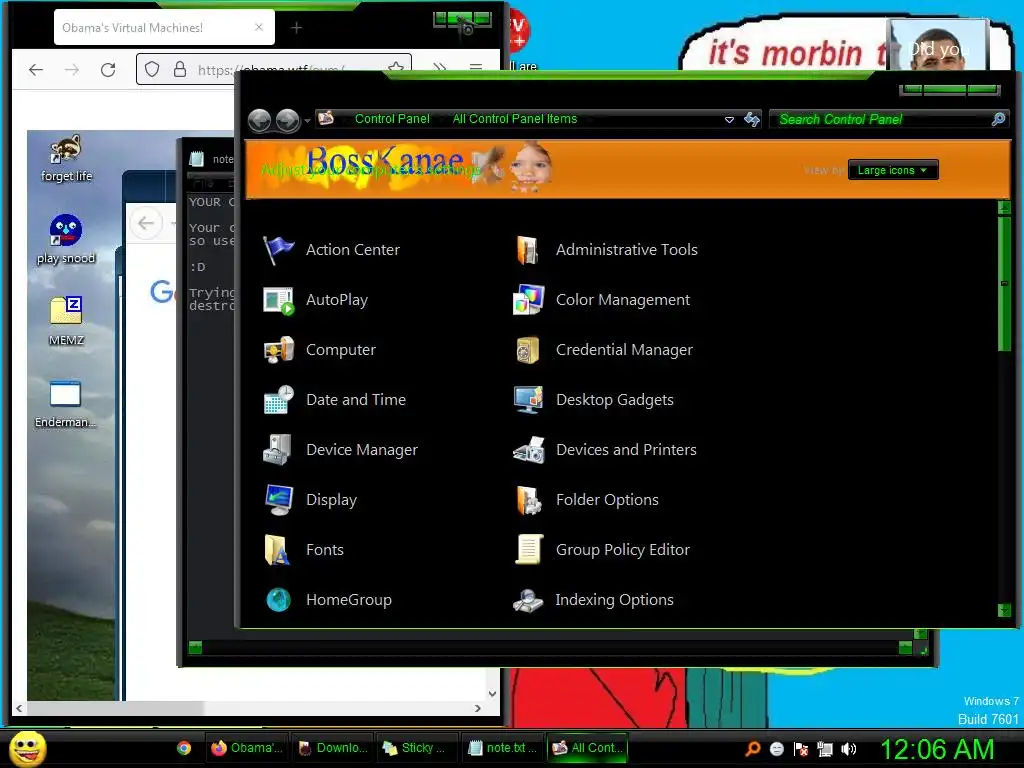
Task: Open the HomeGroup globe icon
Action: [279, 600]
